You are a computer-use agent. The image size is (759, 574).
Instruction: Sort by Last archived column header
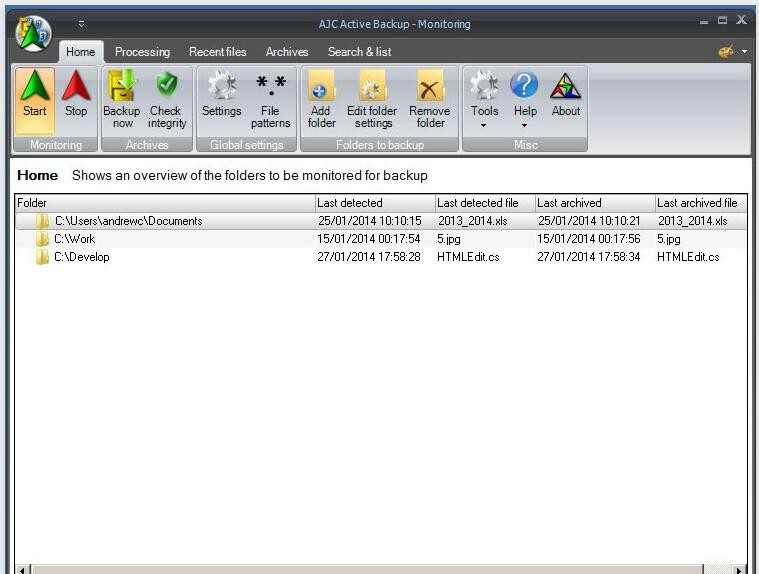(595, 203)
